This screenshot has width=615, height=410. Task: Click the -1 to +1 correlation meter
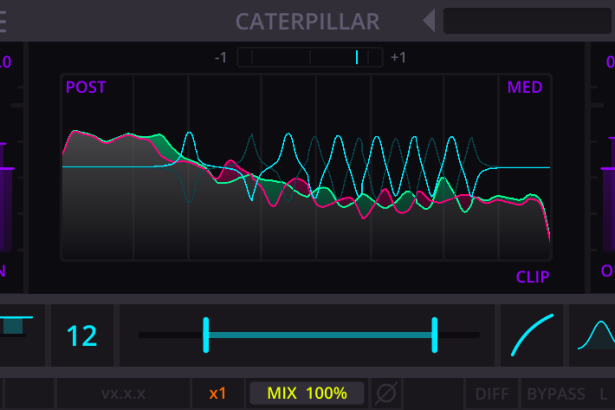[308, 57]
